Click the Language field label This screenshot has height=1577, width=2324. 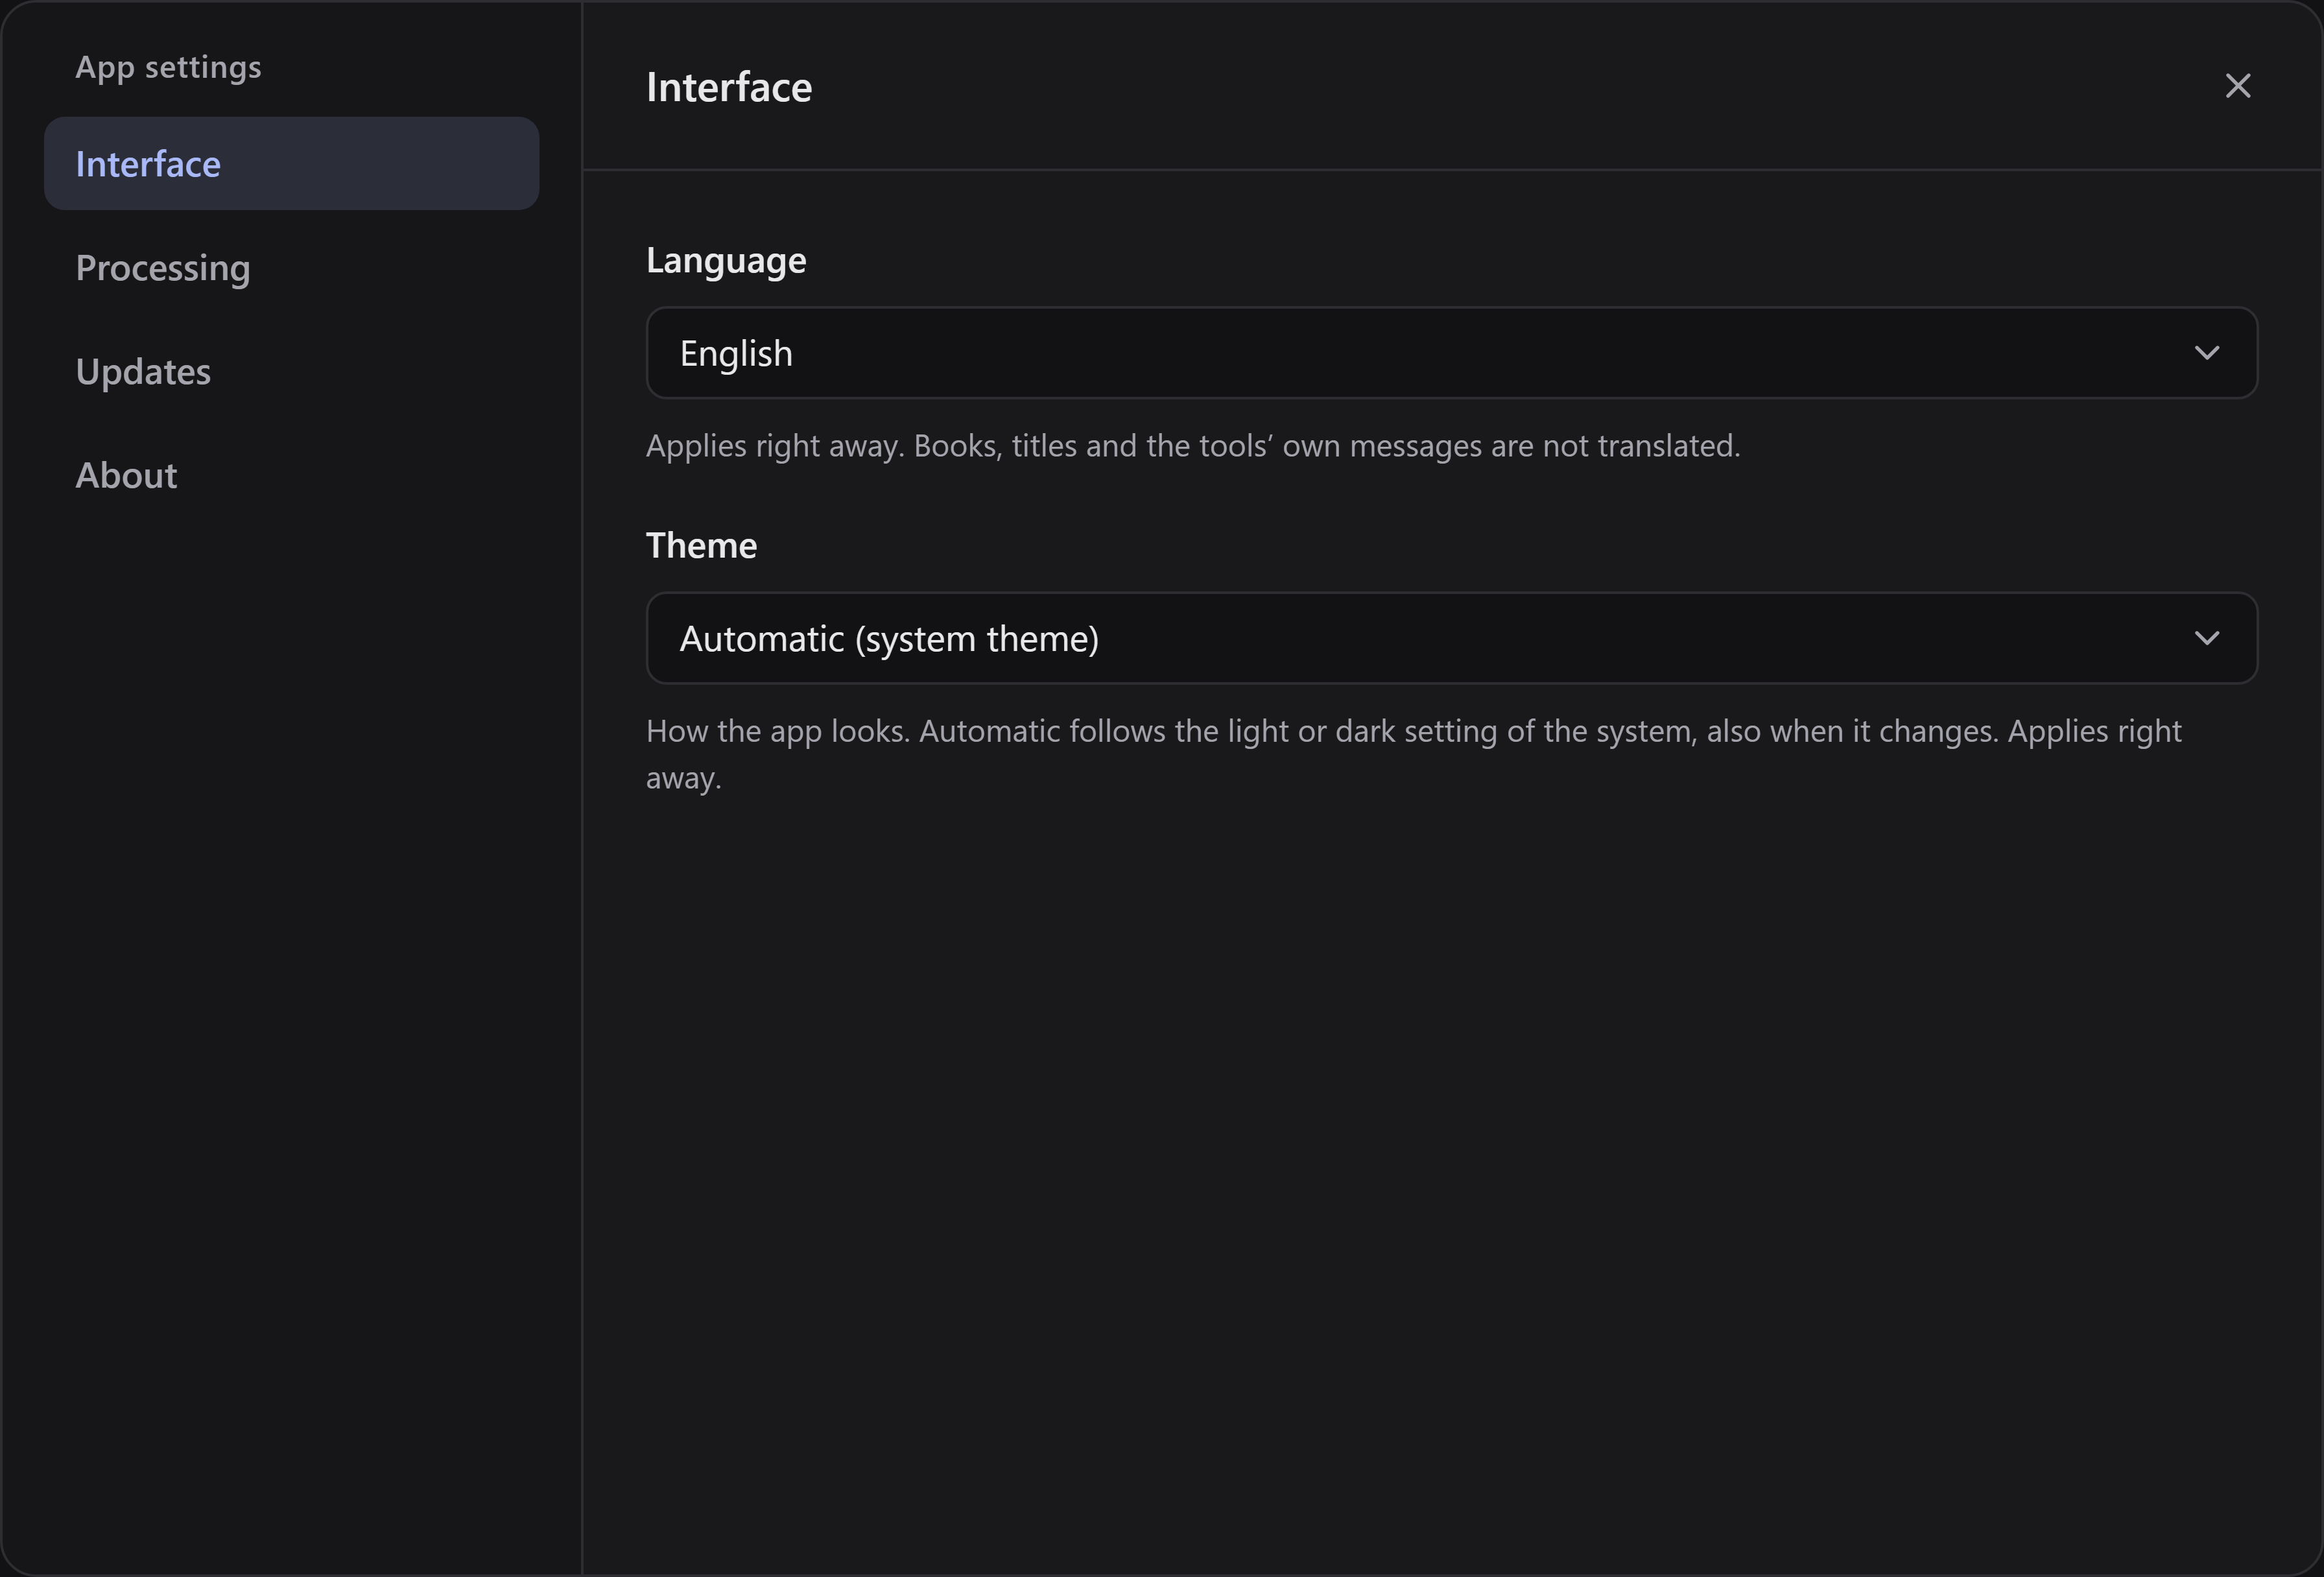(726, 261)
